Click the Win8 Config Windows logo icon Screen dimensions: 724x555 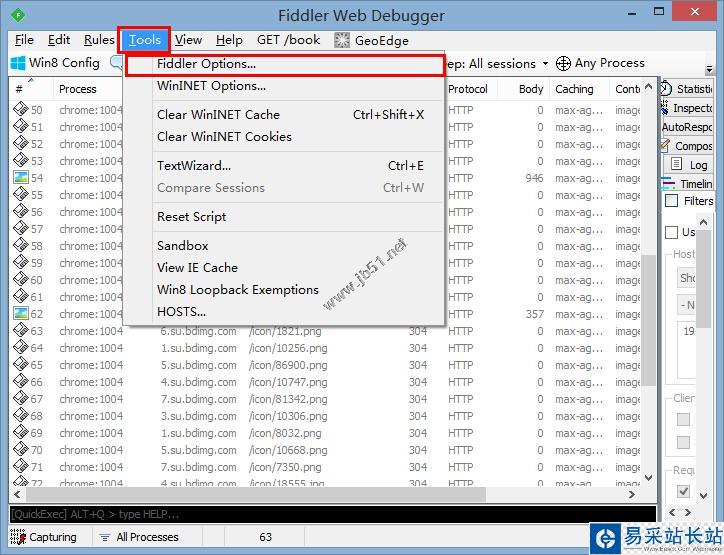pyautogui.click(x=18, y=63)
